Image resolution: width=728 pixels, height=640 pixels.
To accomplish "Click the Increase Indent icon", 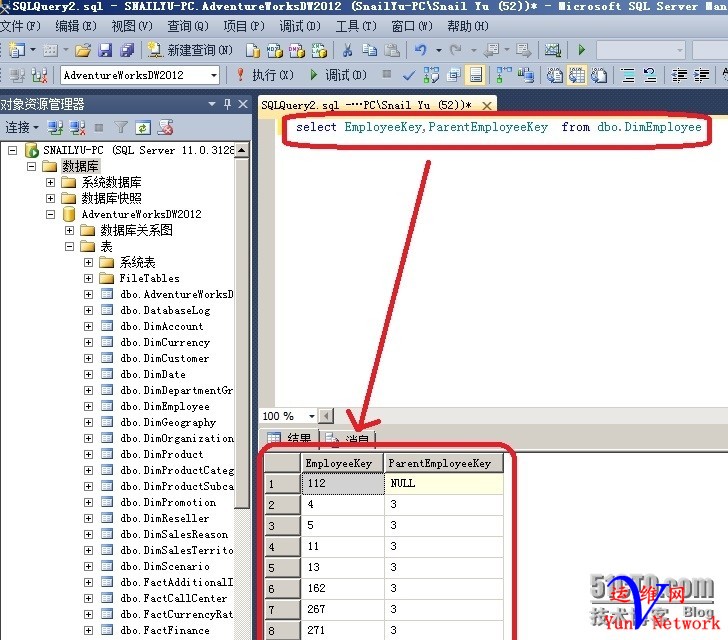I will click(702, 75).
